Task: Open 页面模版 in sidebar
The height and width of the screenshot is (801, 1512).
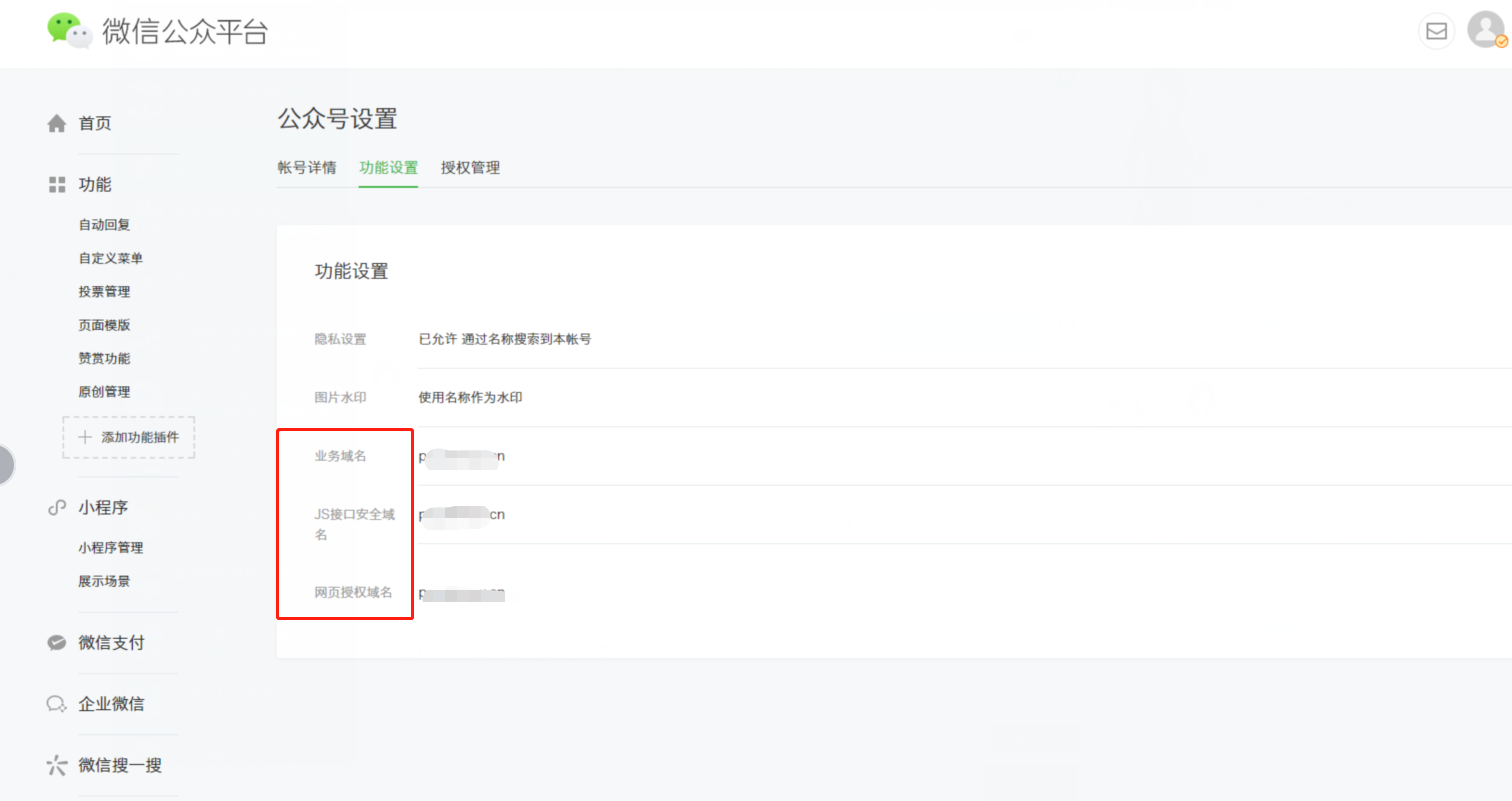Action: pos(104,325)
